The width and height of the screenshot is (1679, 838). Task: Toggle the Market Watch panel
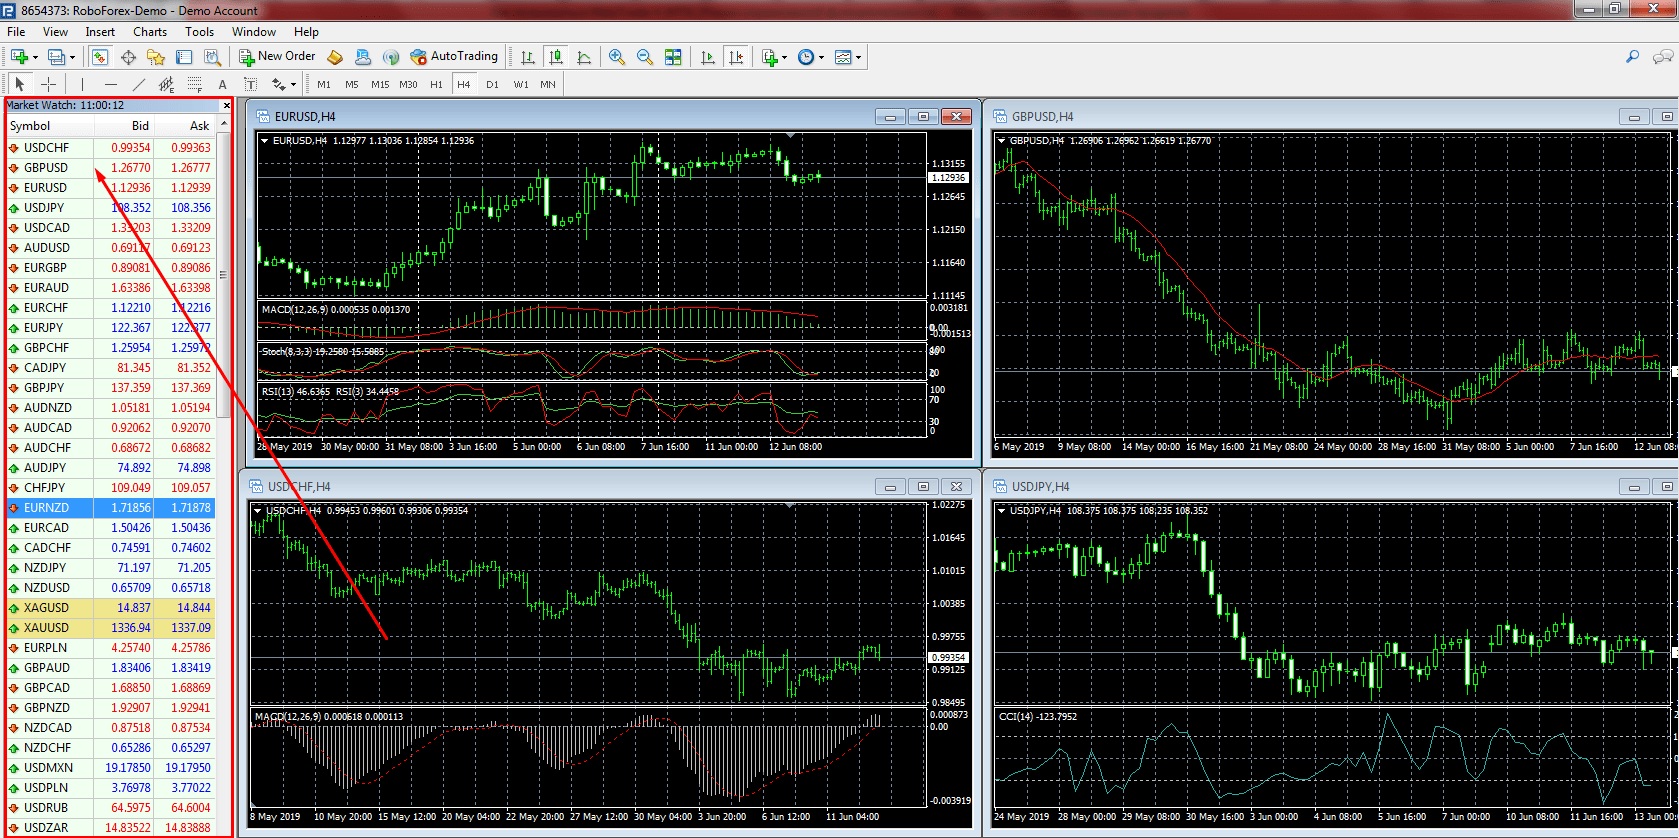(x=100, y=57)
